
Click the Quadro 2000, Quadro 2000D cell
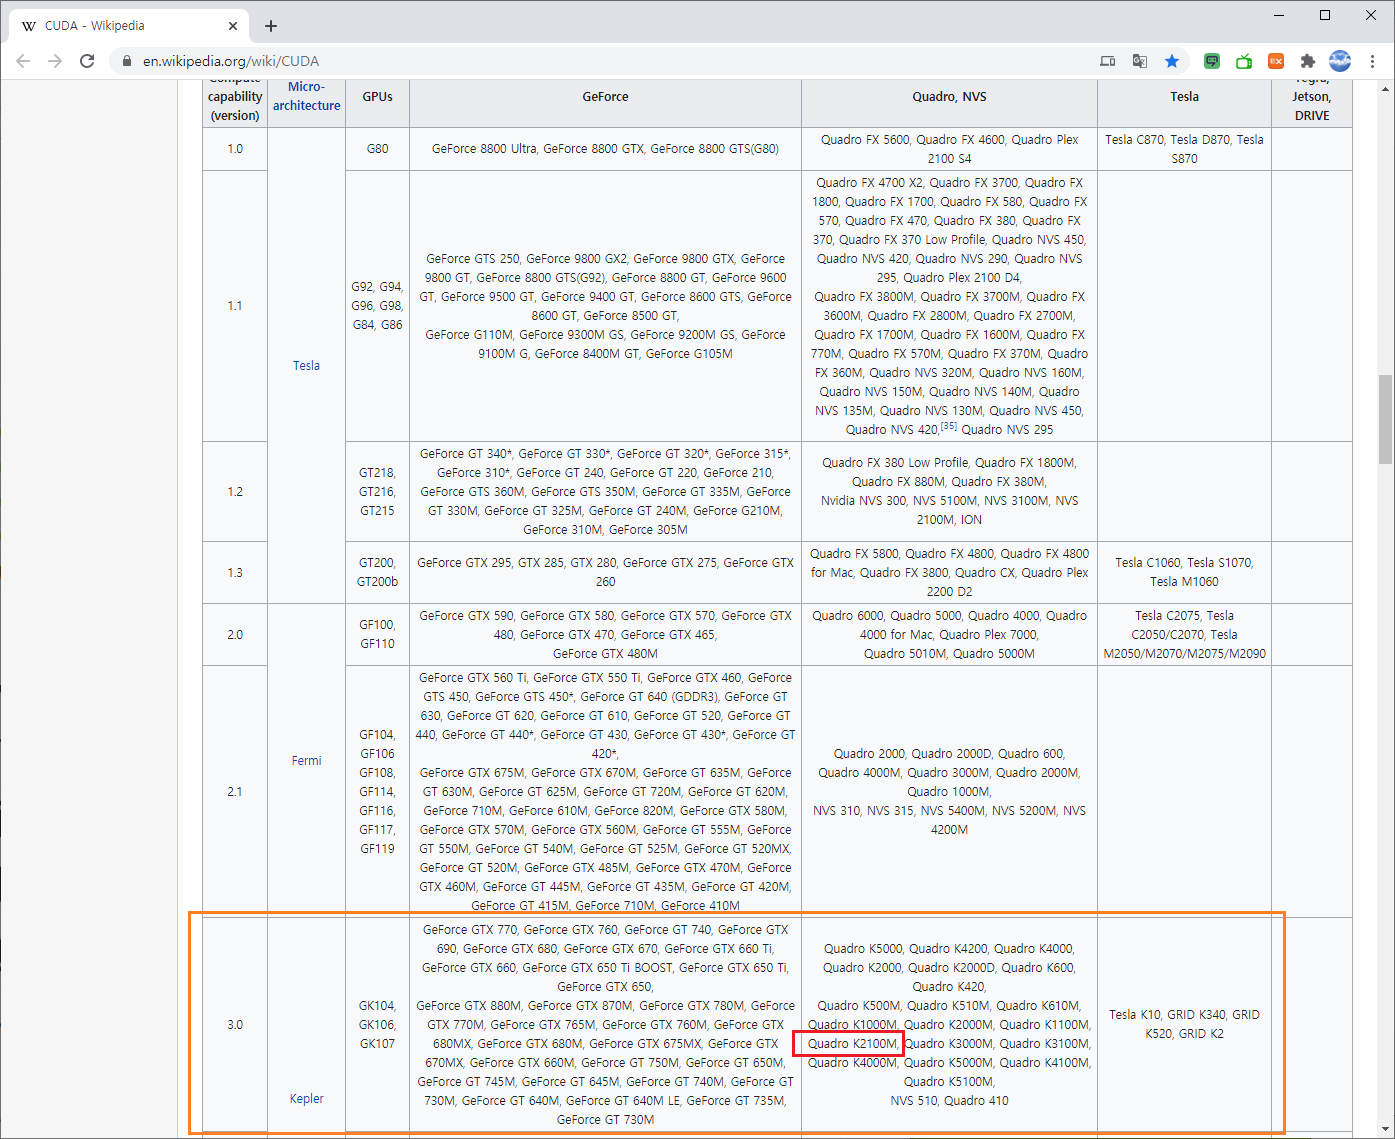pyautogui.click(x=949, y=792)
